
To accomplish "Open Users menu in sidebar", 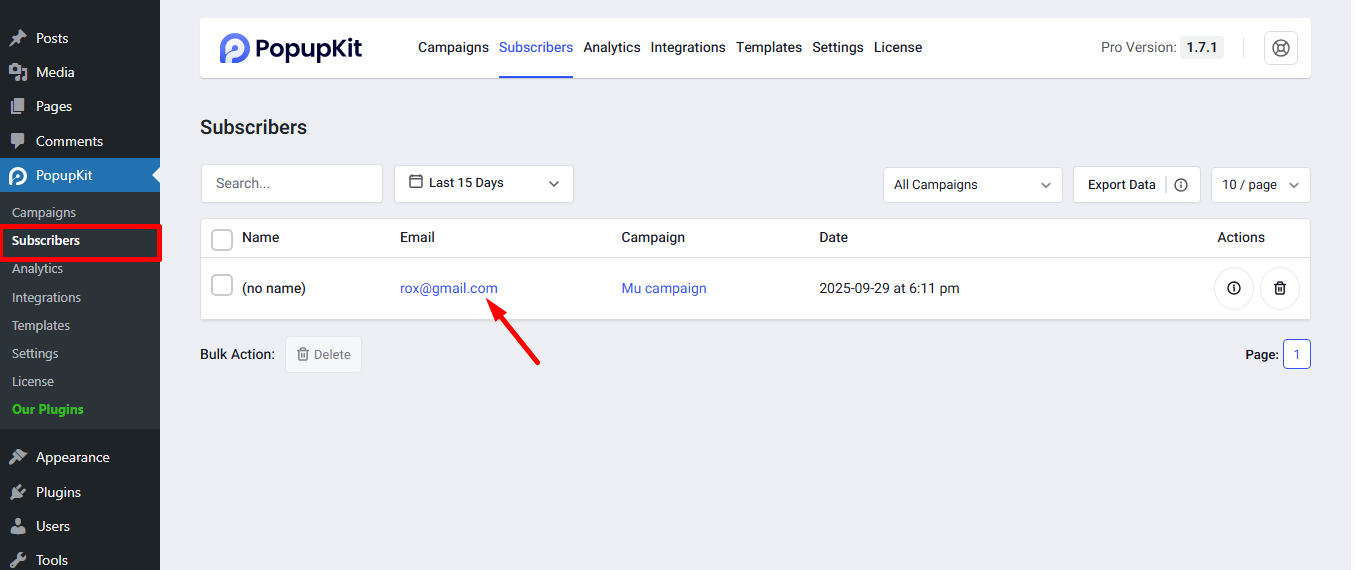I will pyautogui.click(x=53, y=526).
